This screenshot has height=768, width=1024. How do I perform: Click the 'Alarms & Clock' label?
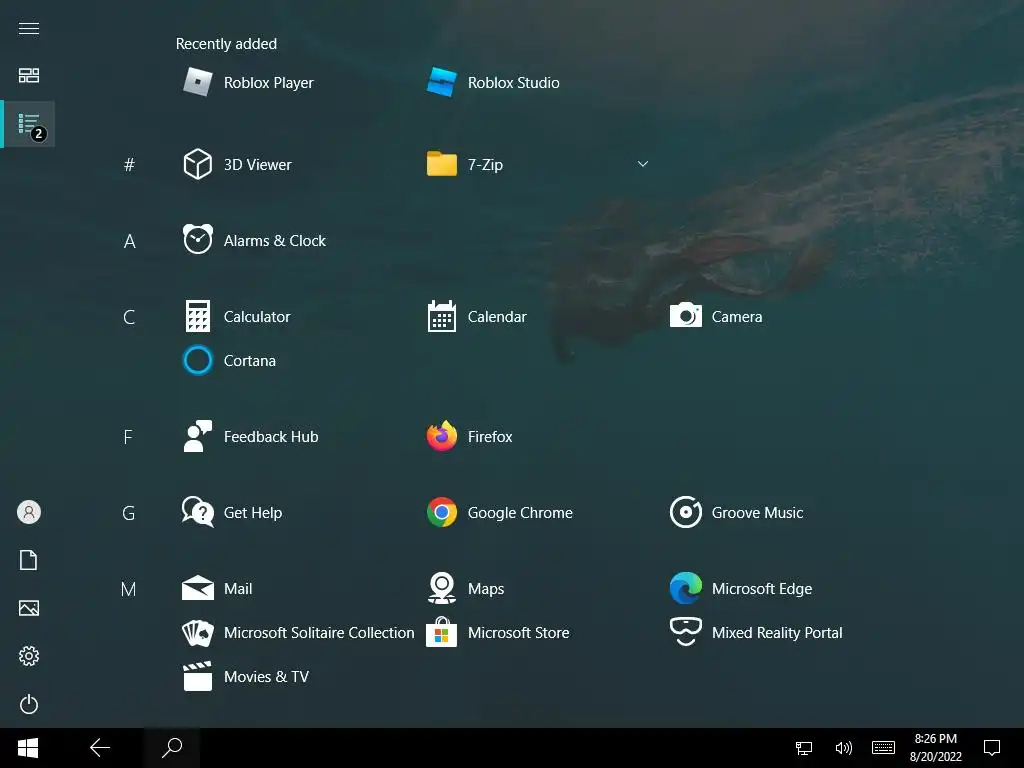click(274, 240)
